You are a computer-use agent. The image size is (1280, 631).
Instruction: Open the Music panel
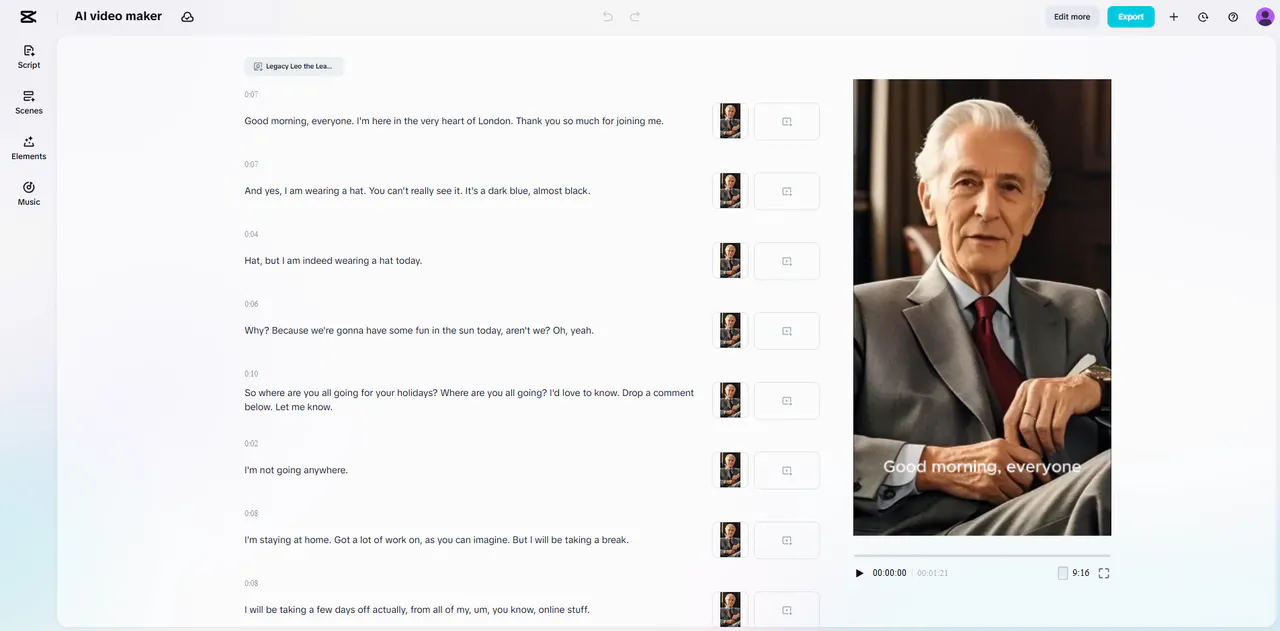(29, 193)
